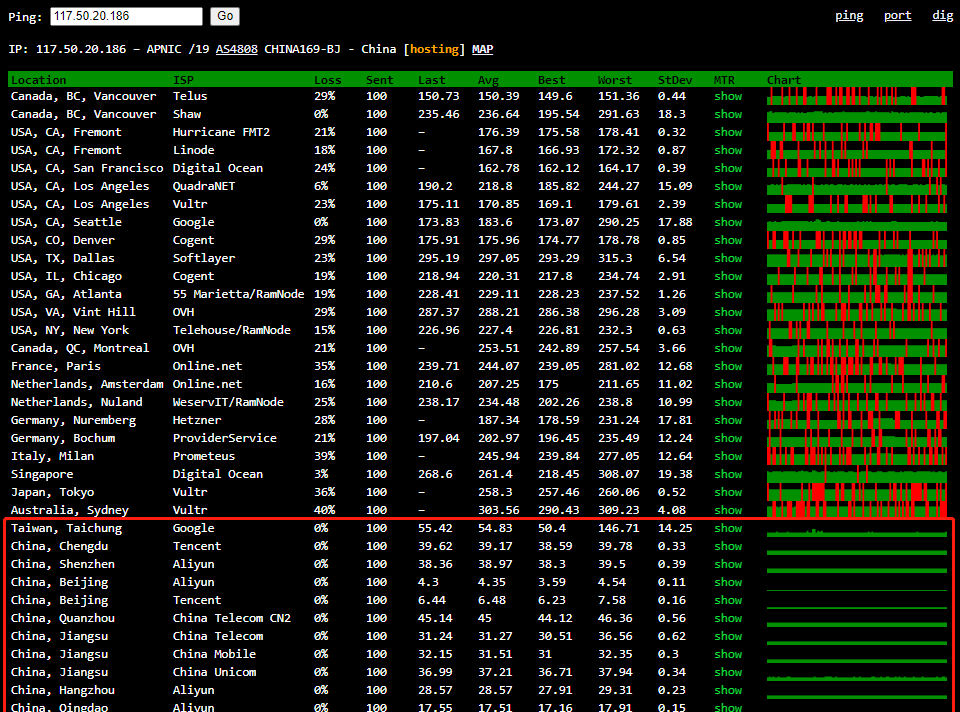Show MTR for Jiangsu China Unicom row
The width and height of the screenshot is (960, 712).
[728, 672]
